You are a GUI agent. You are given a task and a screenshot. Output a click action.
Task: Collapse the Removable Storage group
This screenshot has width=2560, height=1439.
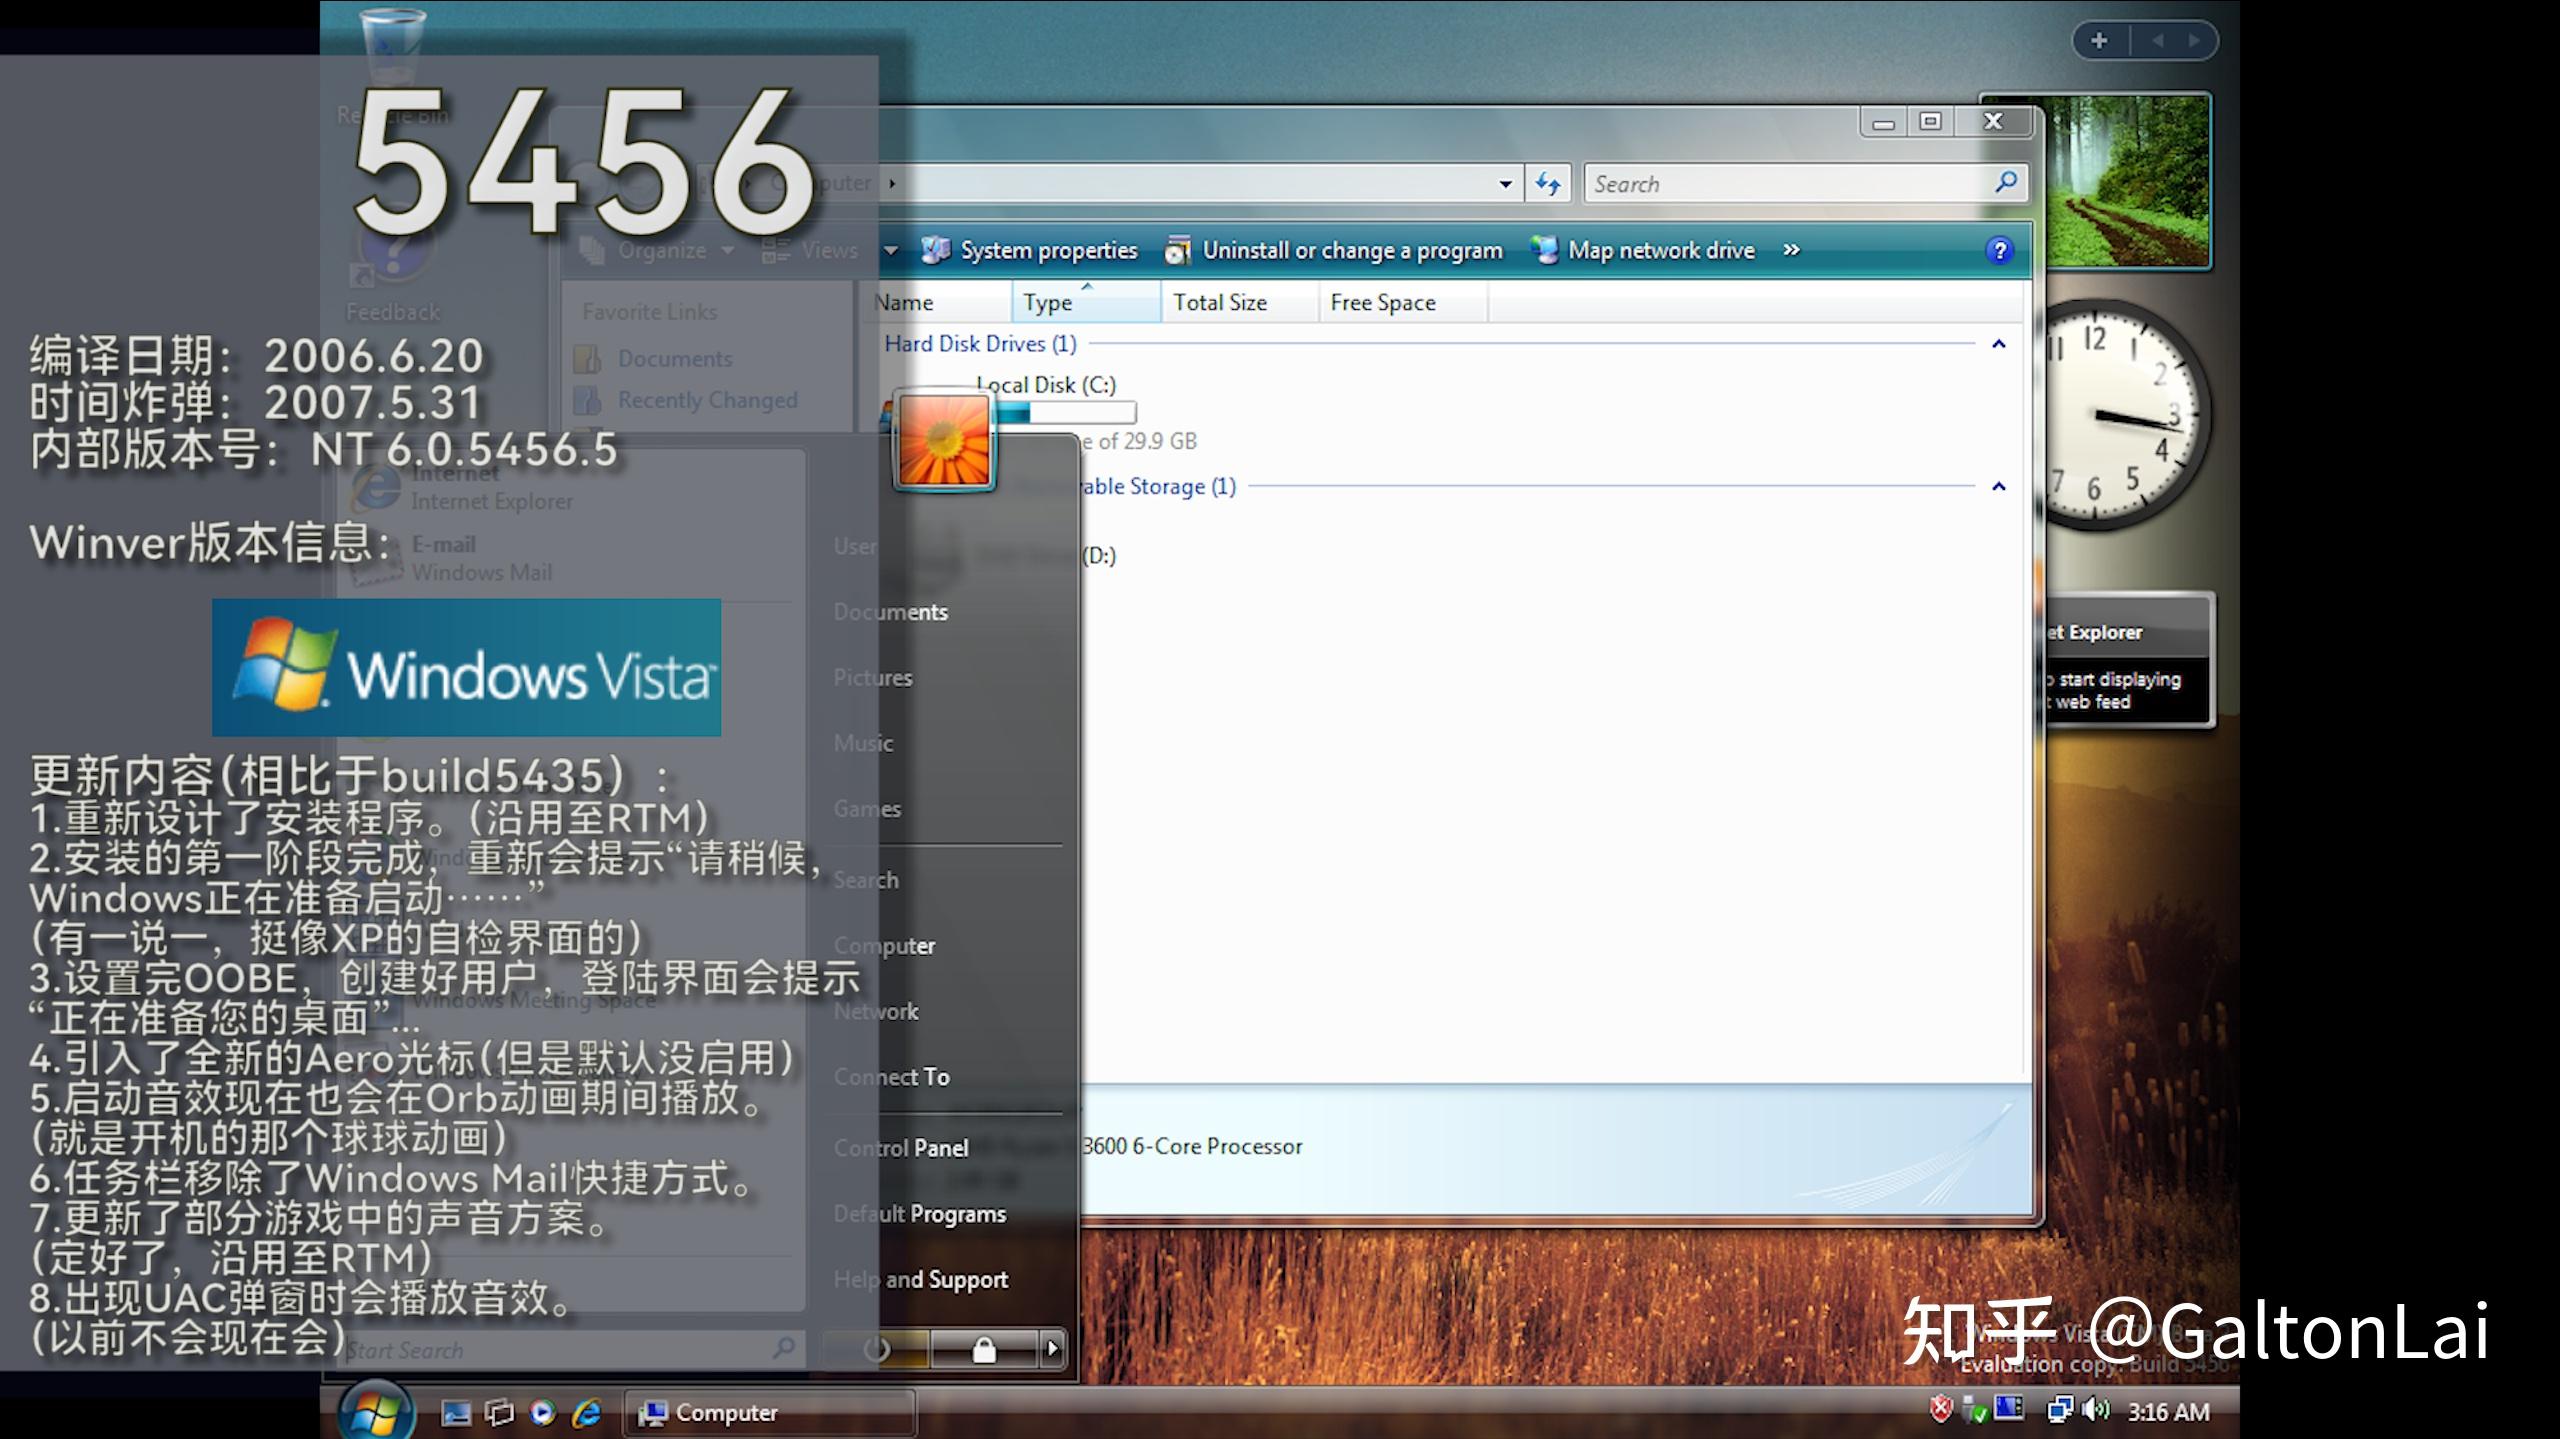click(x=1998, y=486)
